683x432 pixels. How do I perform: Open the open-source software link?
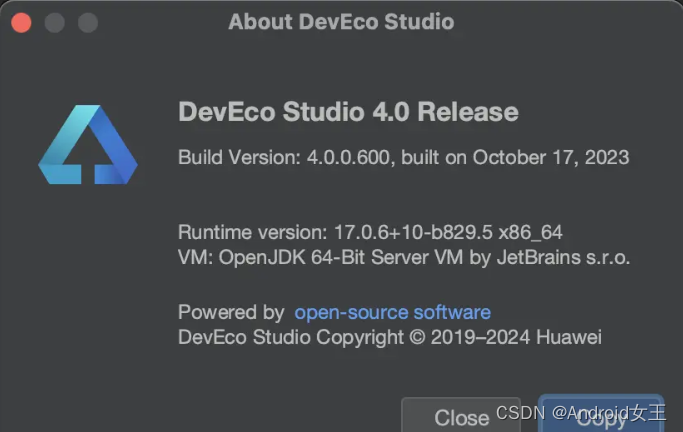pyautogui.click(x=392, y=313)
